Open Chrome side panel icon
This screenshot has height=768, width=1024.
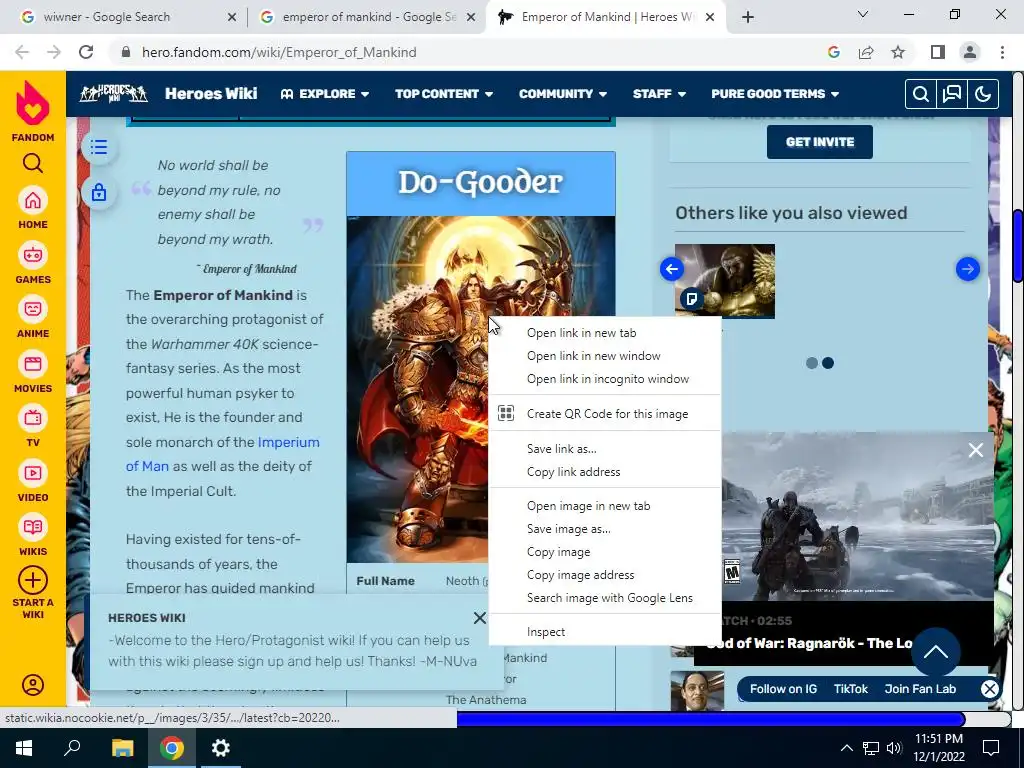pyautogui.click(x=938, y=52)
